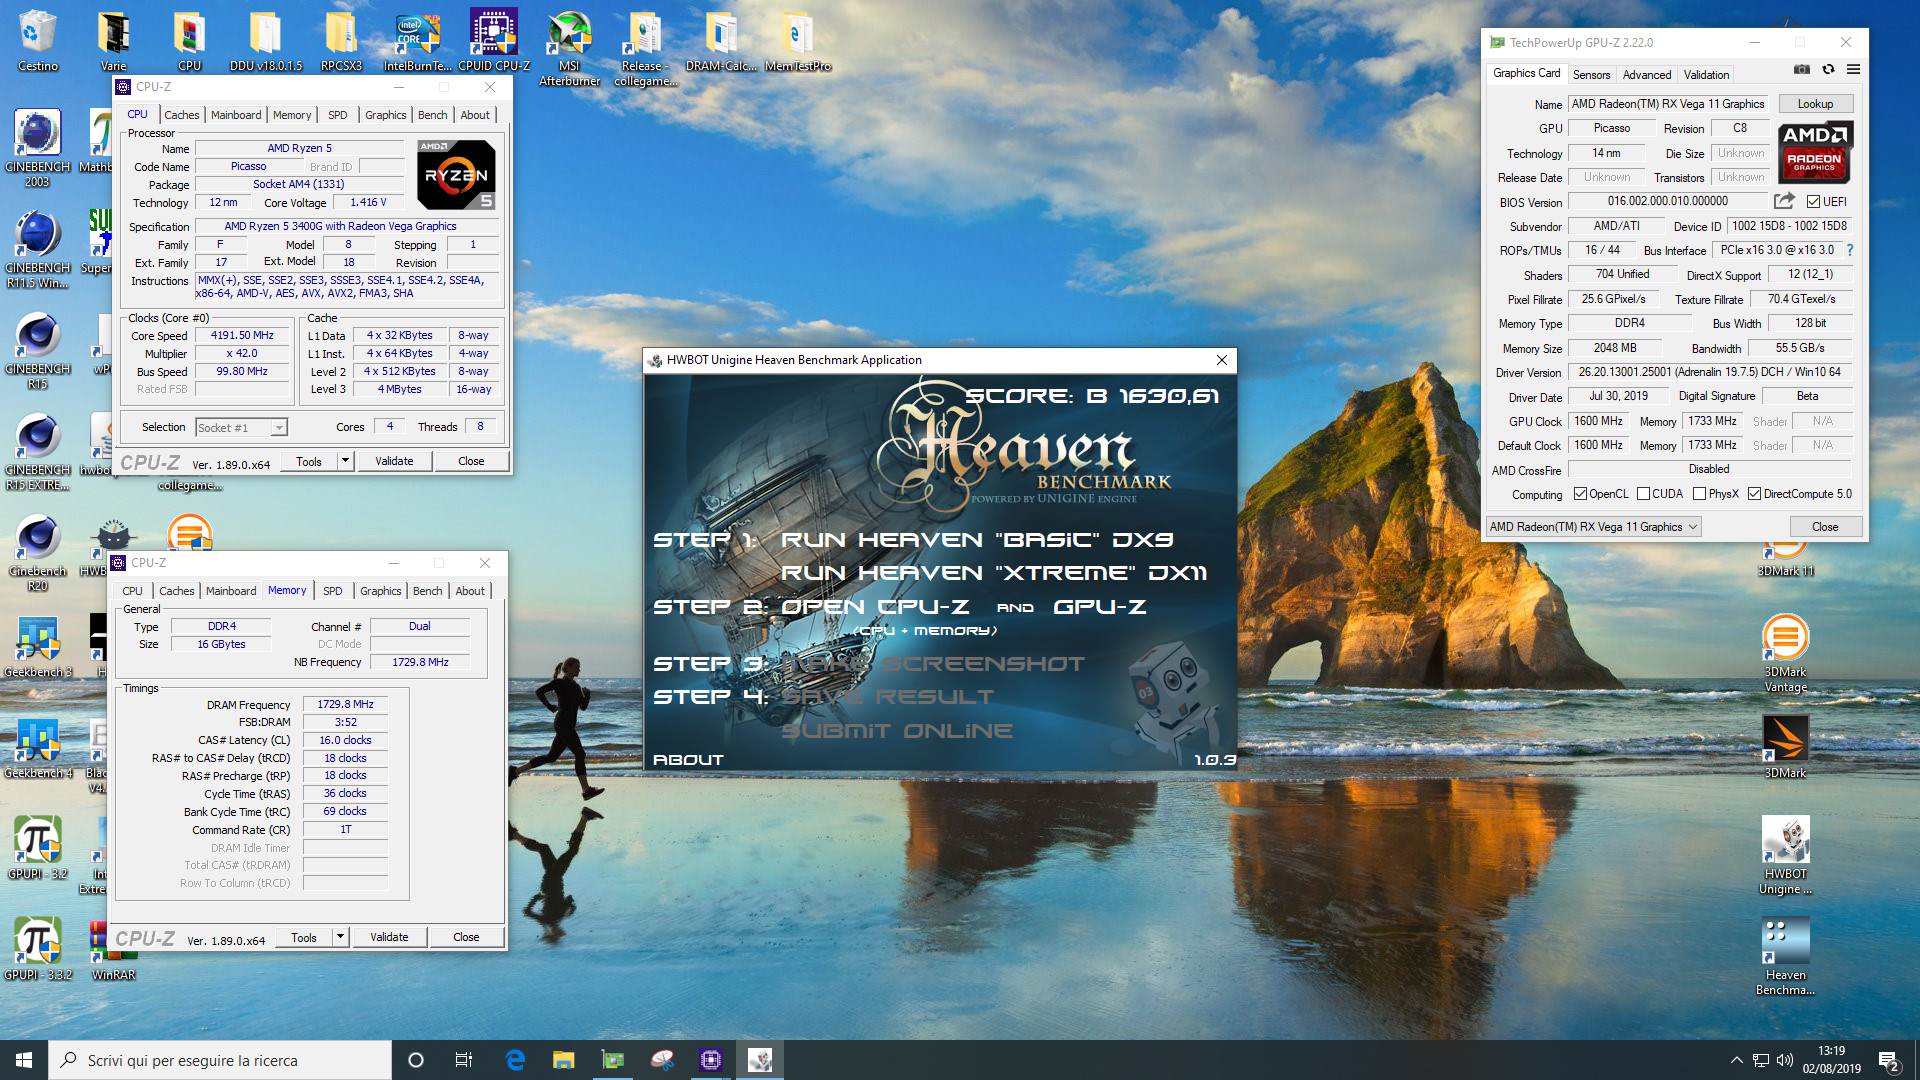Open notification center icon
The width and height of the screenshot is (1920, 1080).
(1889, 1060)
